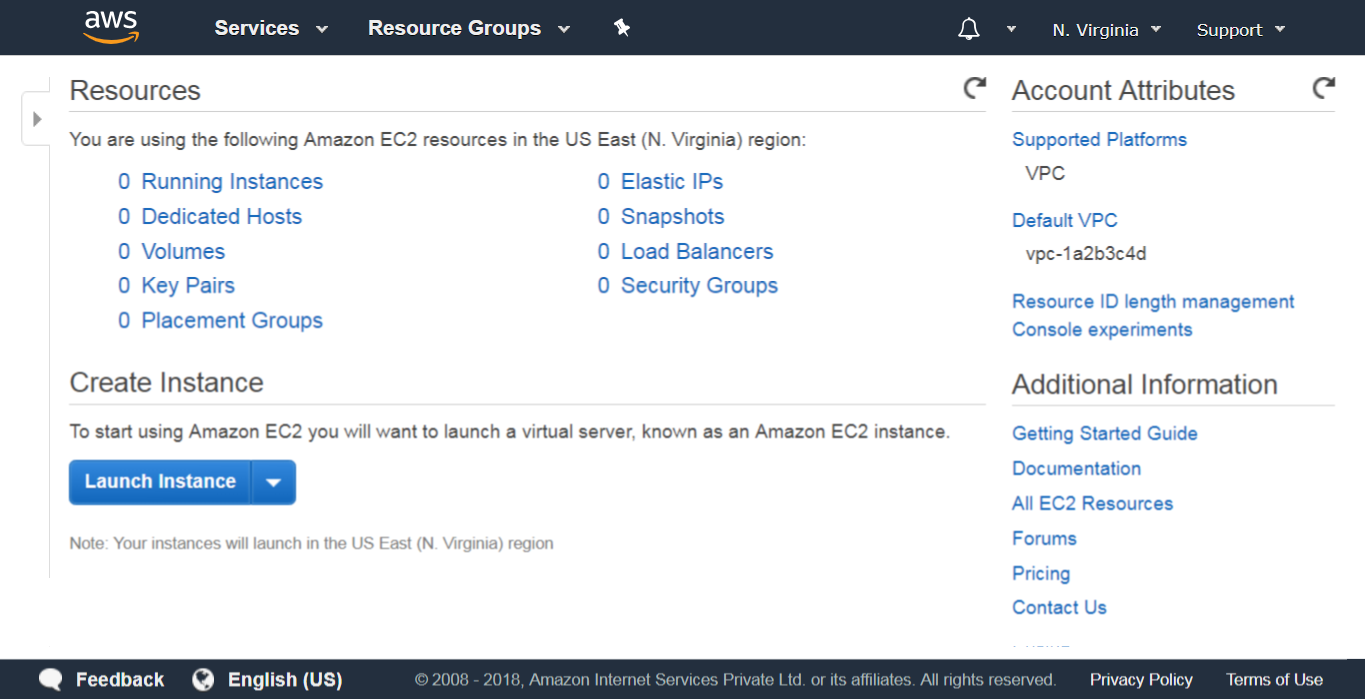This screenshot has width=1366, height=699.
Task: Open Contact Us link
Action: 1059,608
